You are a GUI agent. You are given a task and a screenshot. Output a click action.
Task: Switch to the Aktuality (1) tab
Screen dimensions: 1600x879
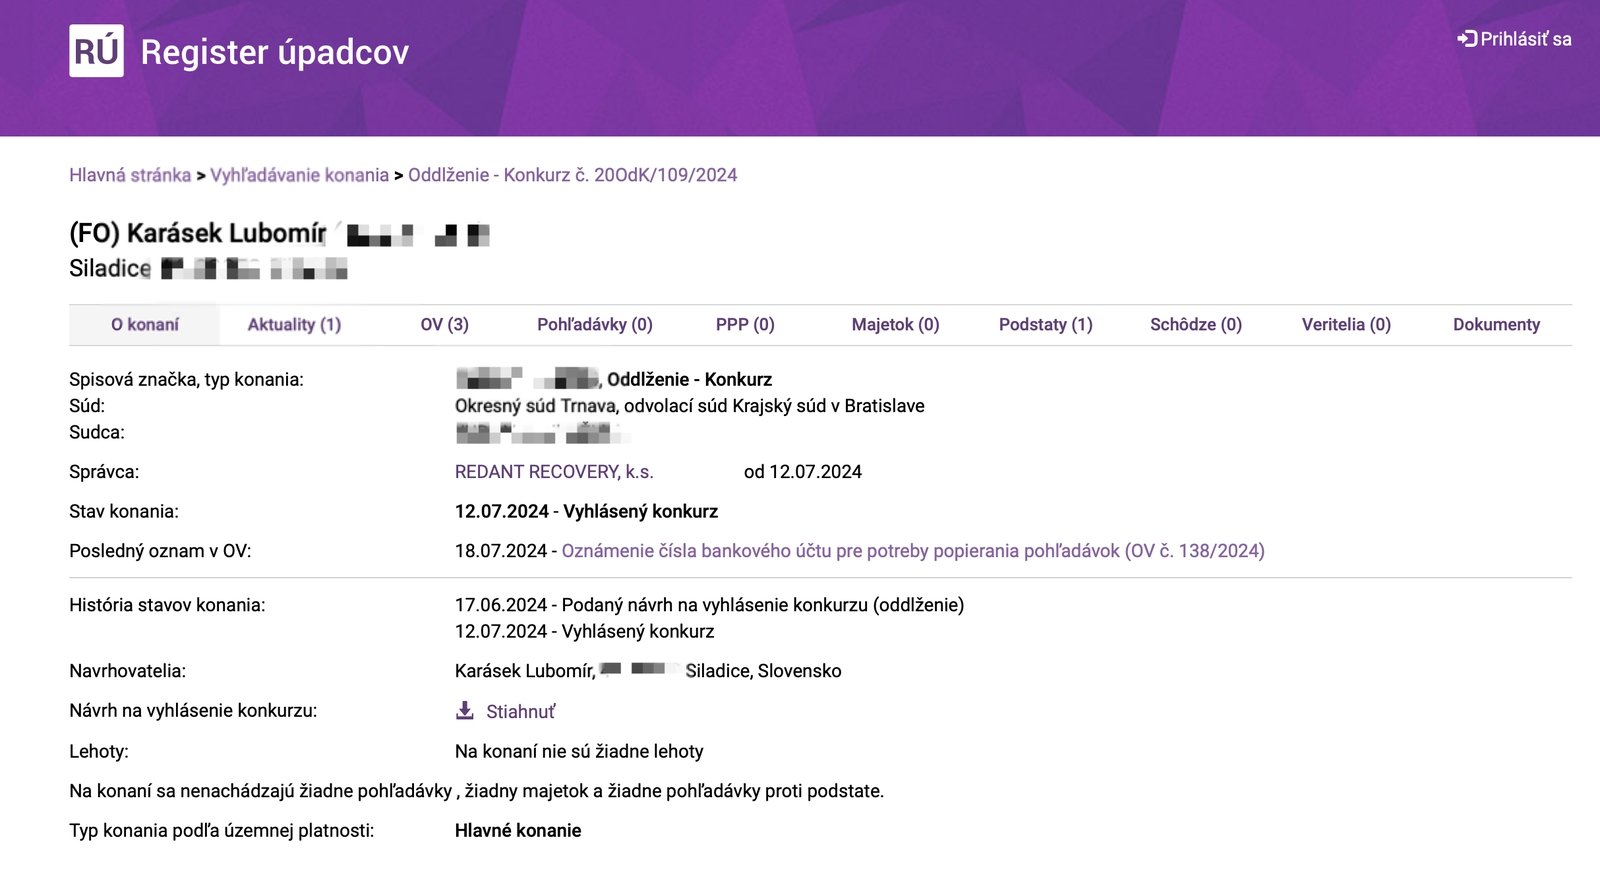pyautogui.click(x=295, y=325)
